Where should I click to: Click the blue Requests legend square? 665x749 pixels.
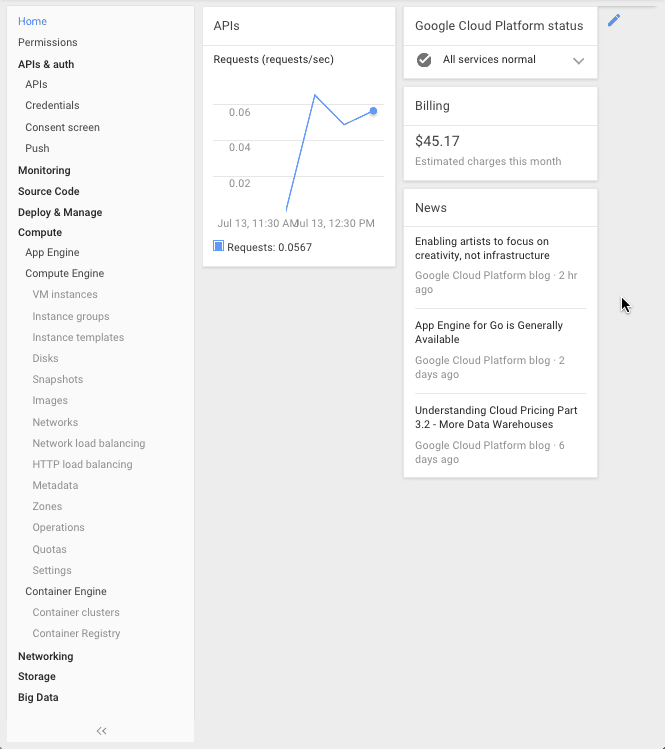(x=218, y=246)
